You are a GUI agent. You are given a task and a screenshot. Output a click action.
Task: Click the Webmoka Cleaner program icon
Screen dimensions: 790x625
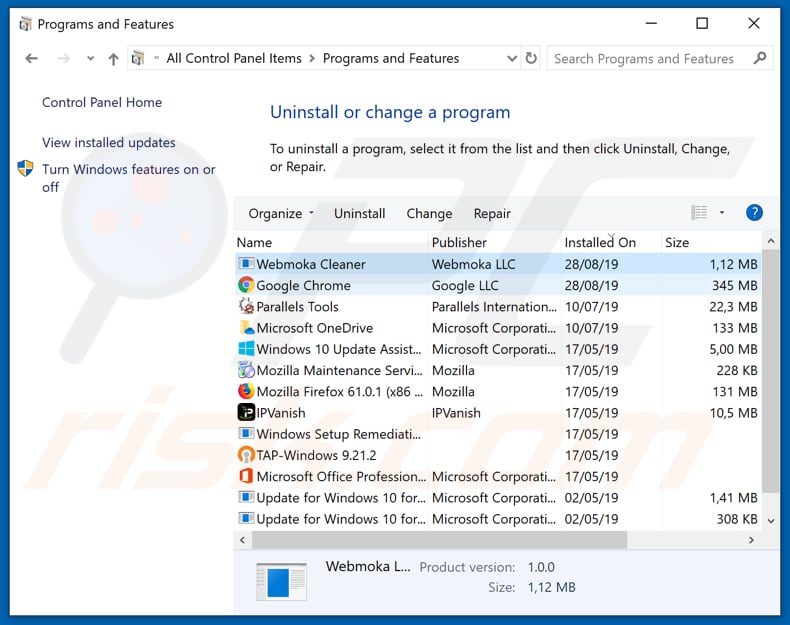(246, 263)
